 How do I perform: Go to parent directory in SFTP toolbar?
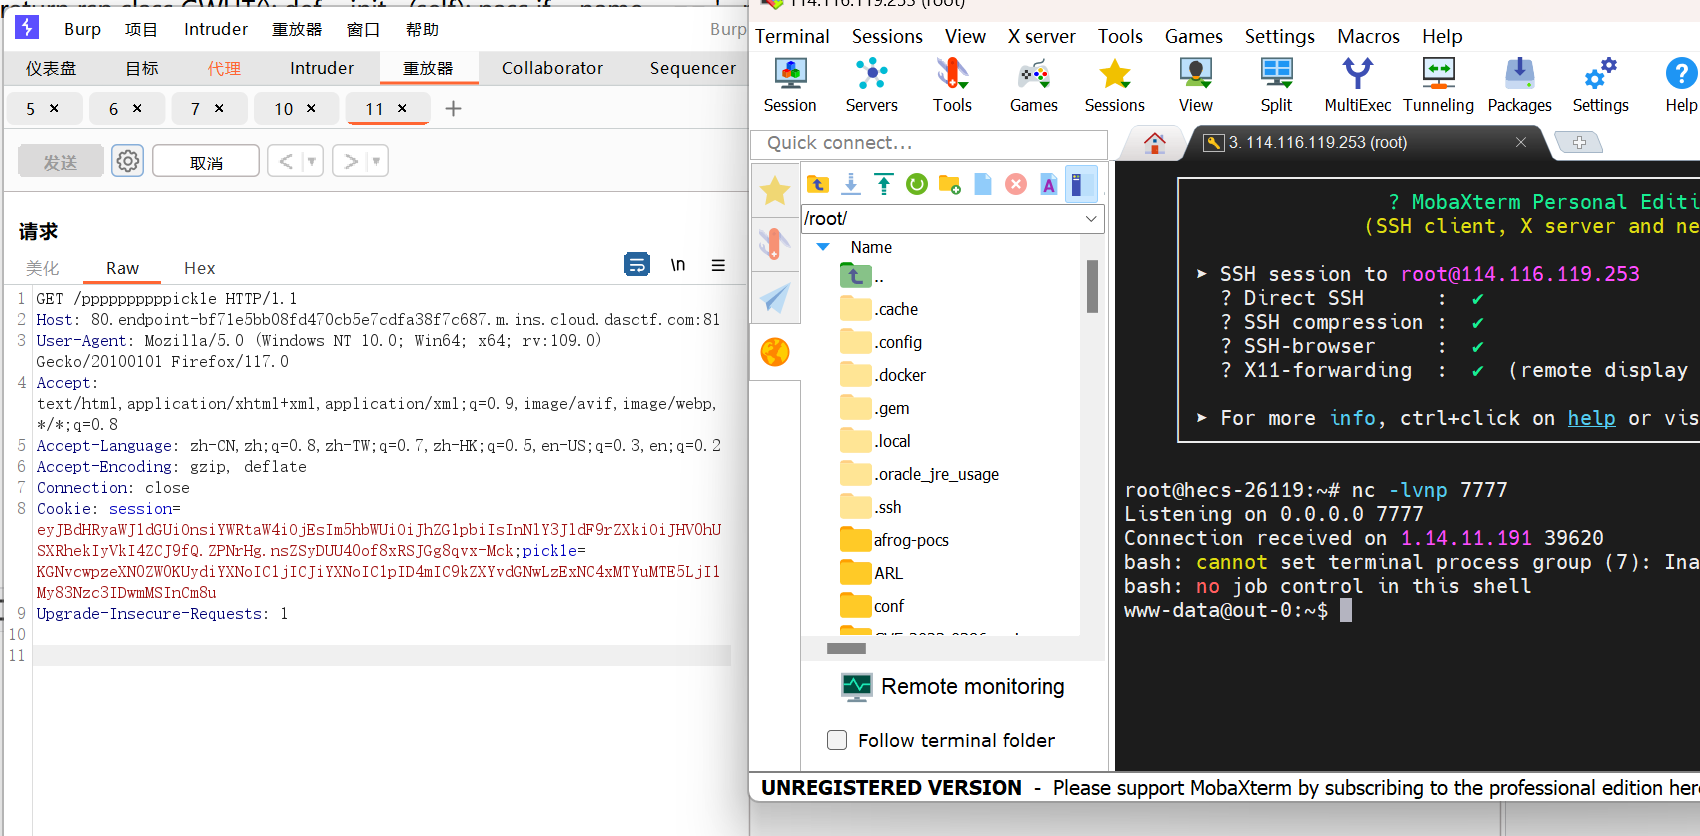tap(818, 184)
